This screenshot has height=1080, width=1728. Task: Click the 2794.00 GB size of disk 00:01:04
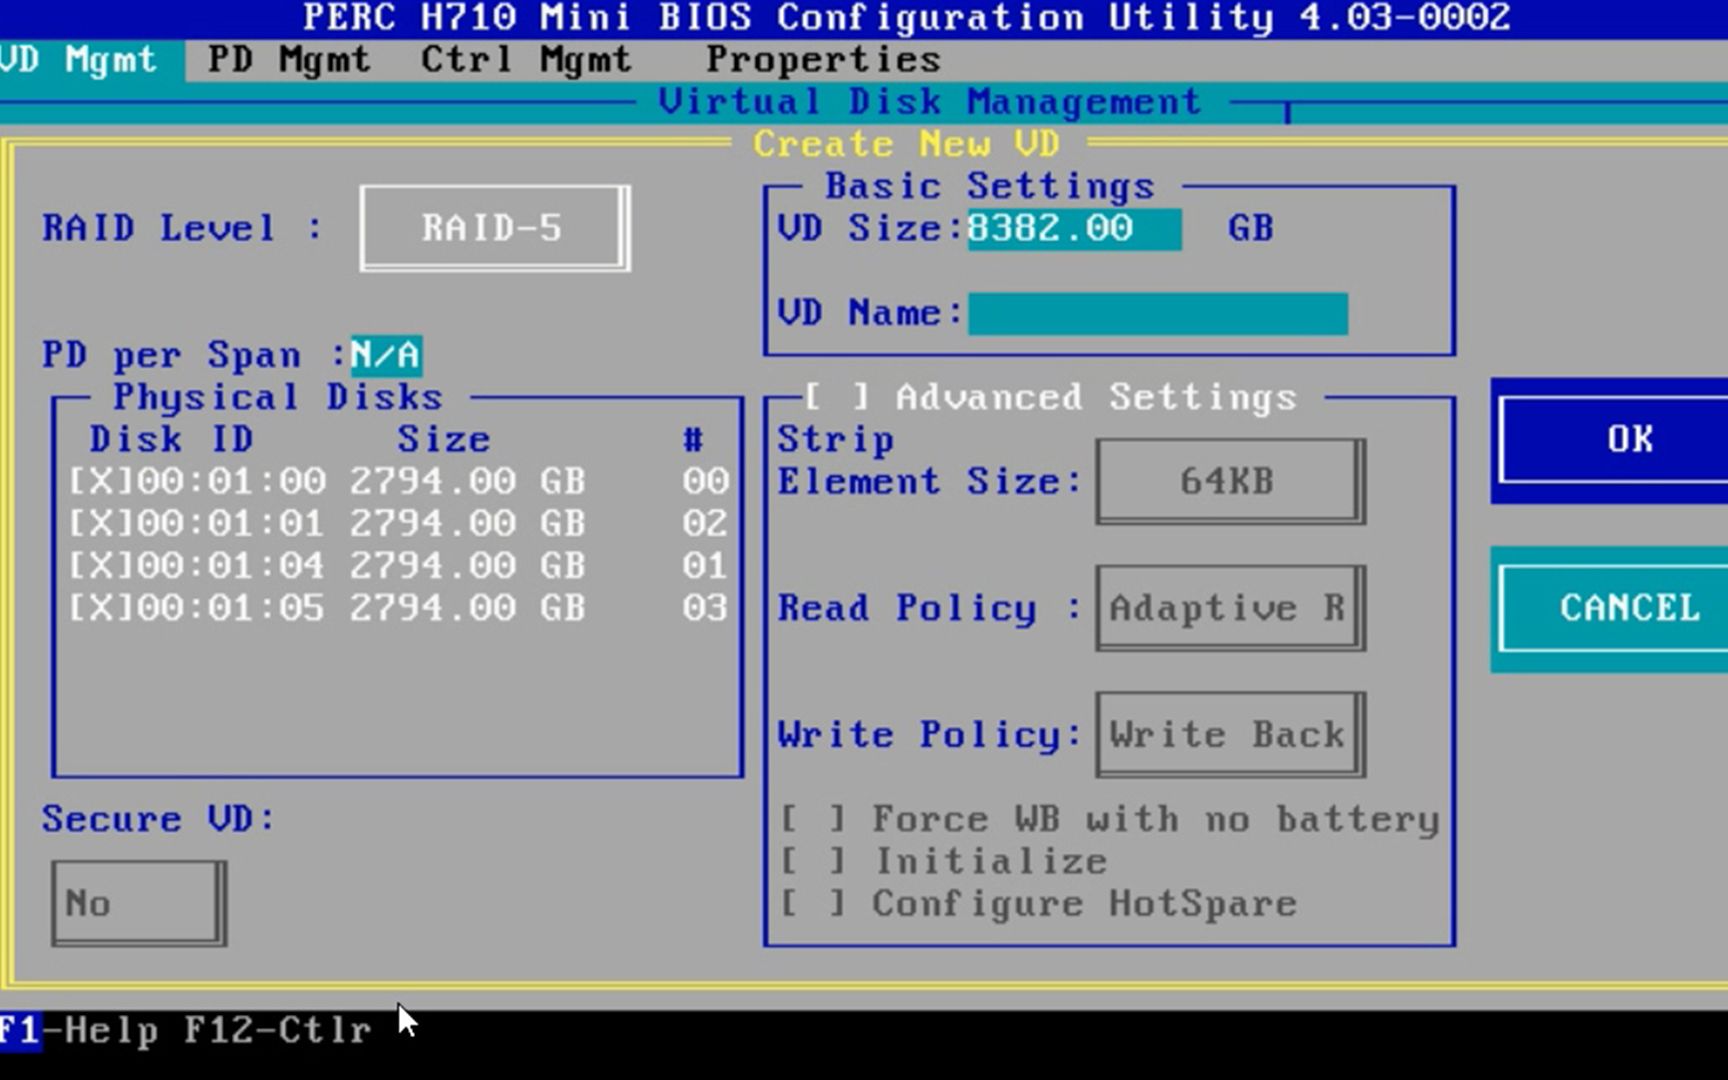tap(467, 566)
